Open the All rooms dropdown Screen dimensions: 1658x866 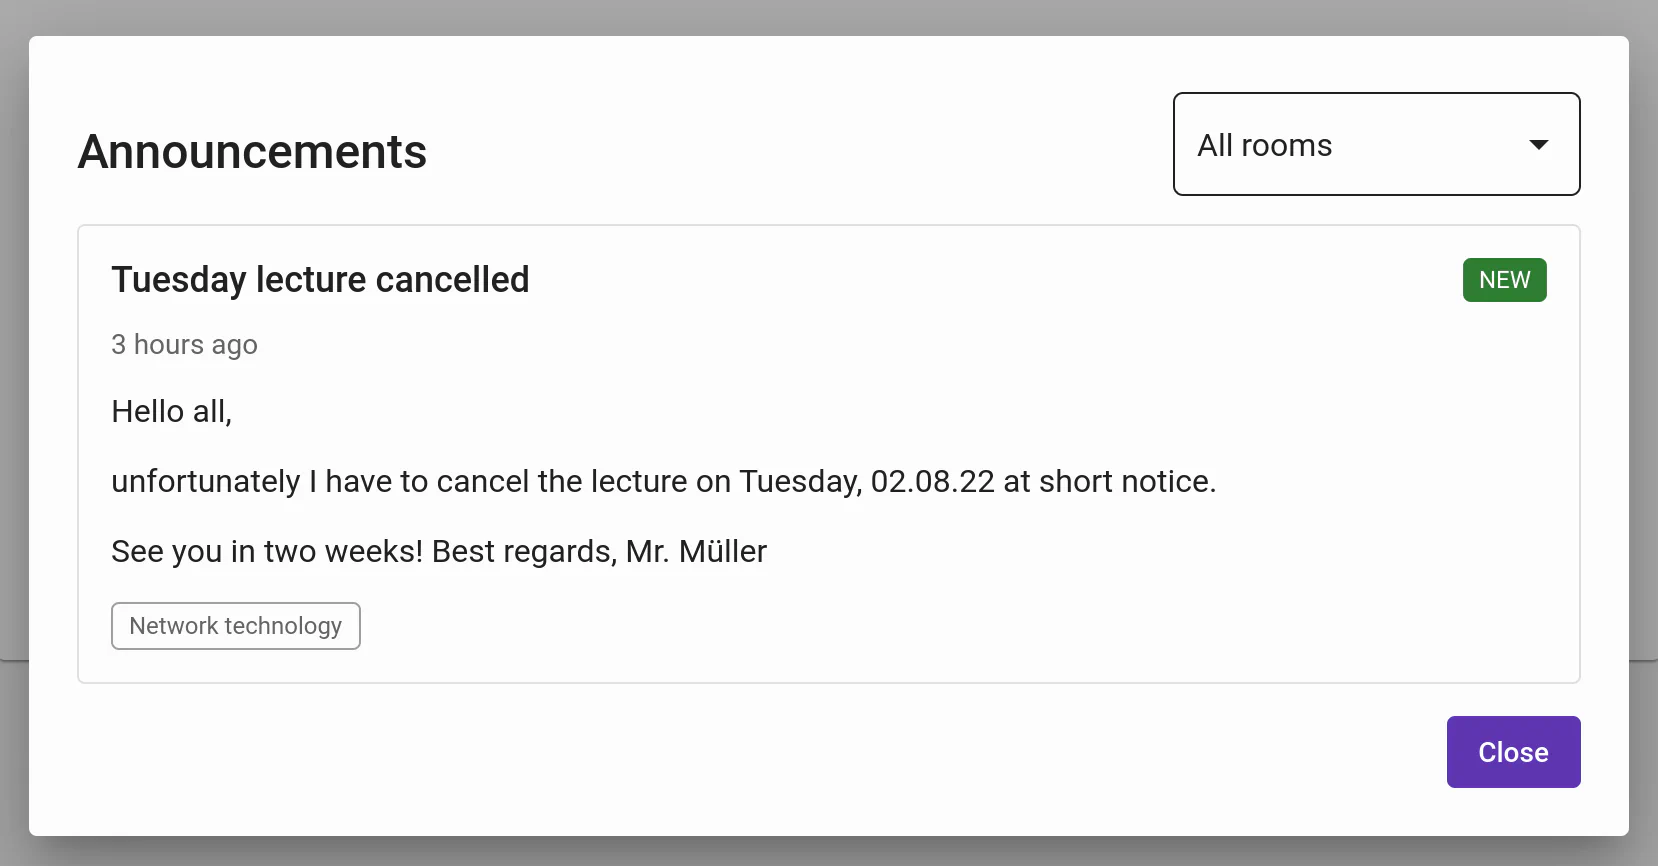tap(1376, 144)
